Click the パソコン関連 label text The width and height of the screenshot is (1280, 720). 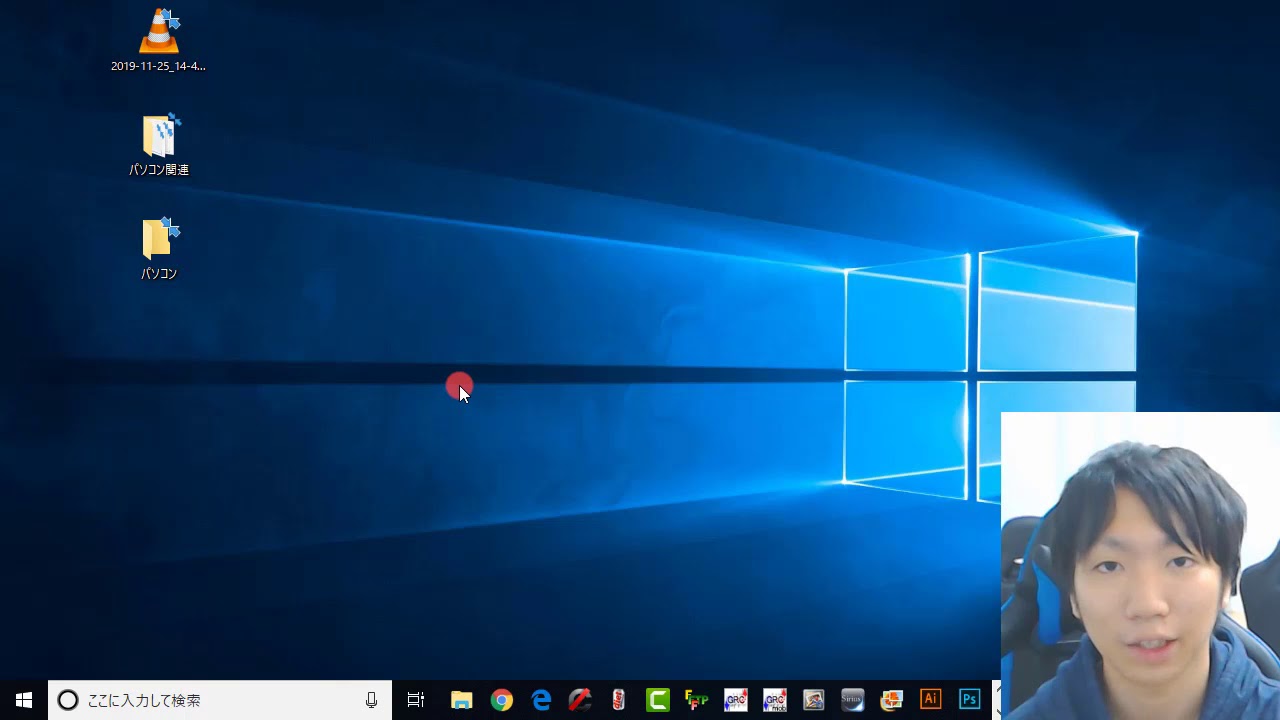(x=159, y=170)
